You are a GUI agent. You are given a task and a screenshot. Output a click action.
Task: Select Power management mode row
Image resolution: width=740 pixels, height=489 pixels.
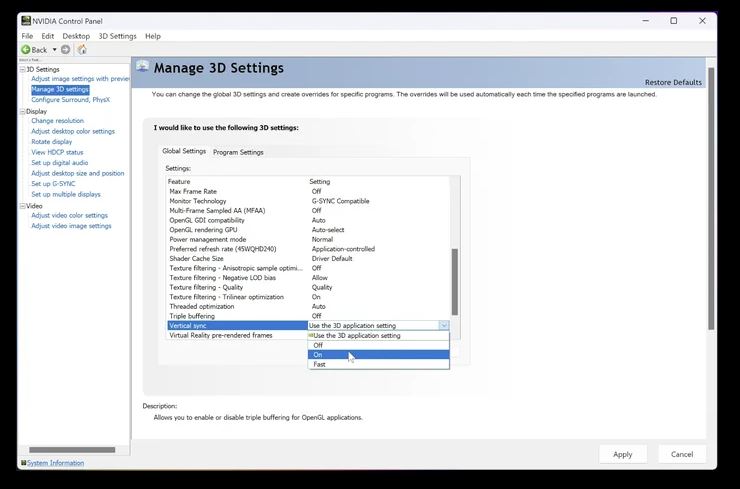click(x=308, y=239)
